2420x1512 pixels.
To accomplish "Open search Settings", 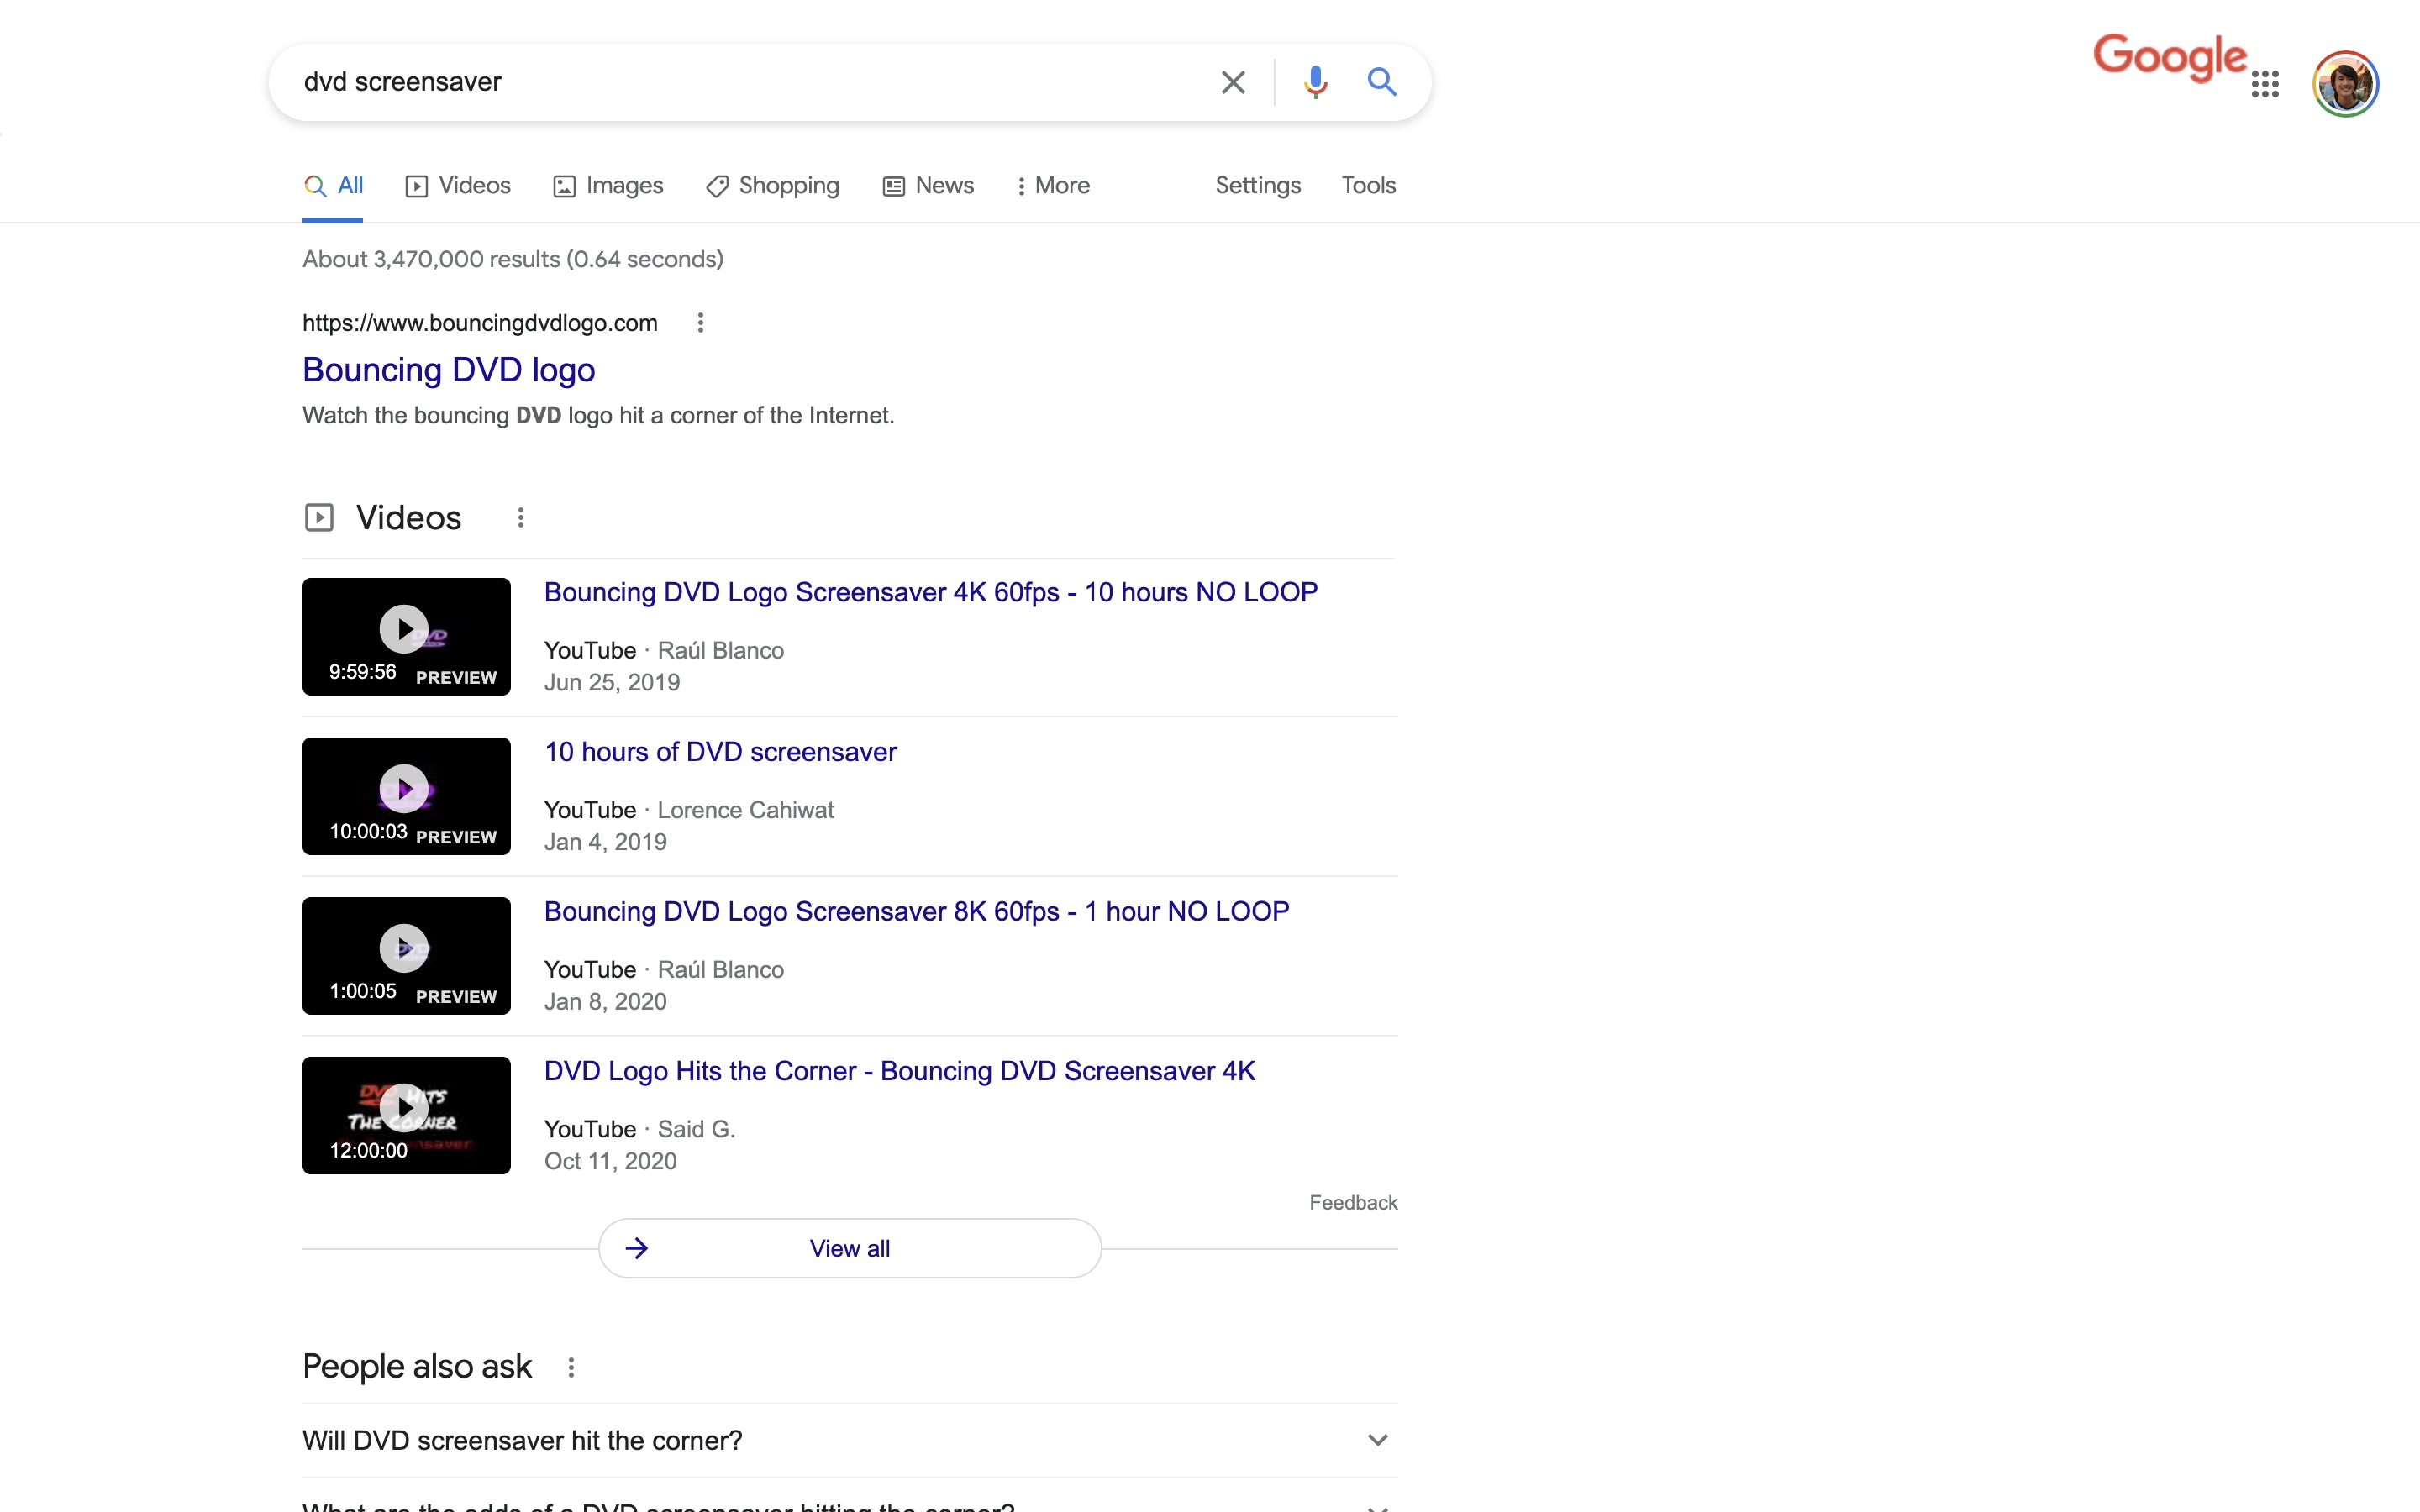I will click(x=1258, y=186).
